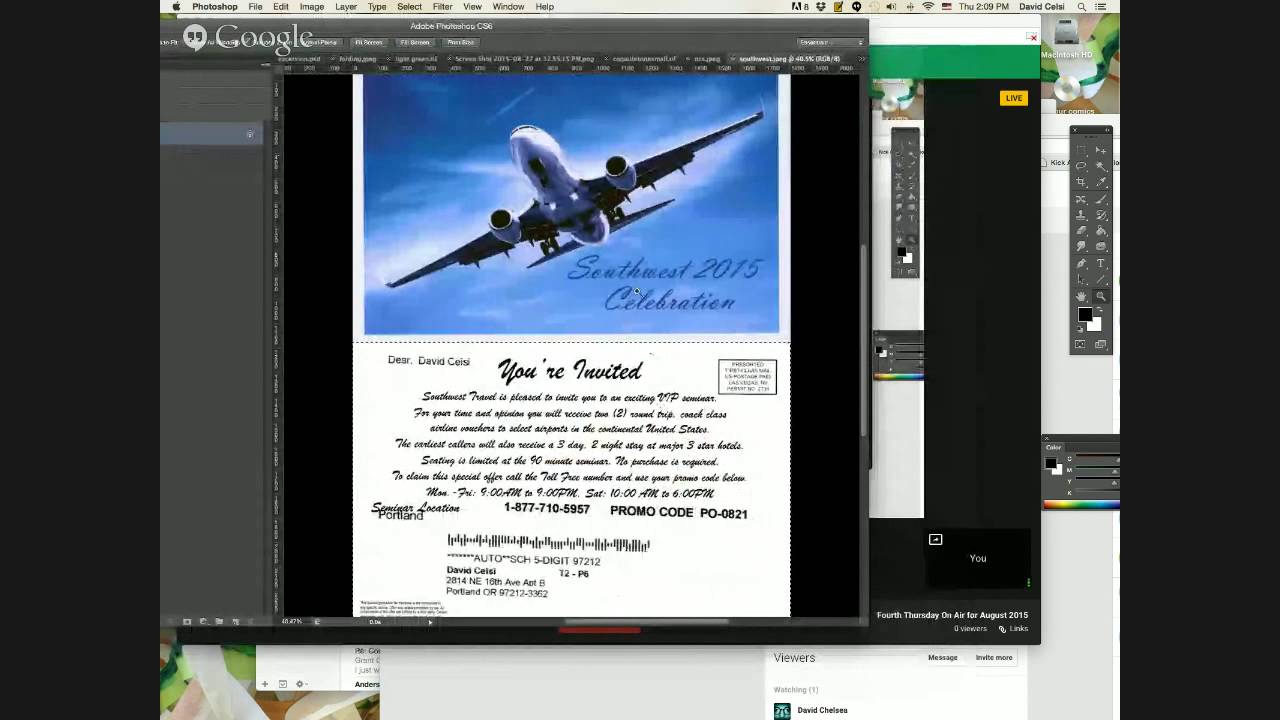This screenshot has width=1280, height=720.
Task: Click Invite more in Hangouts window
Action: [993, 657]
